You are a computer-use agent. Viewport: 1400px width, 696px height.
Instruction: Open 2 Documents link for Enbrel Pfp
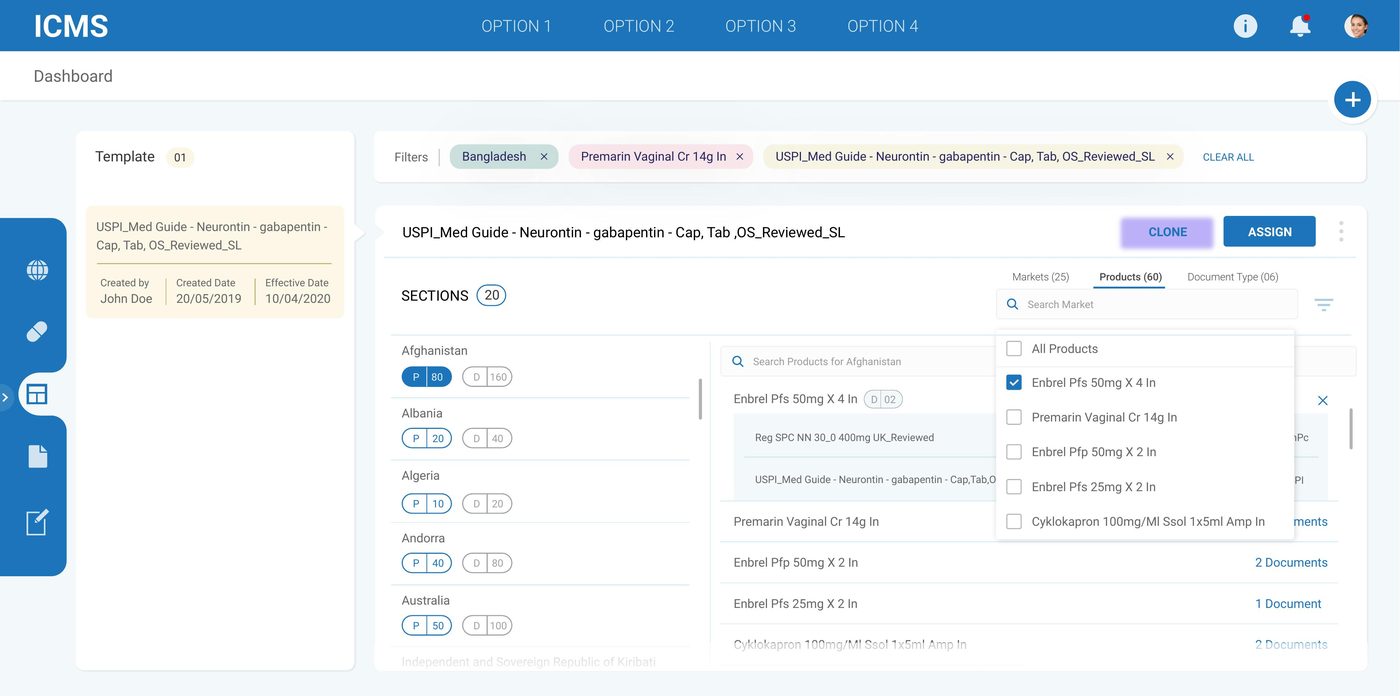click(1291, 563)
